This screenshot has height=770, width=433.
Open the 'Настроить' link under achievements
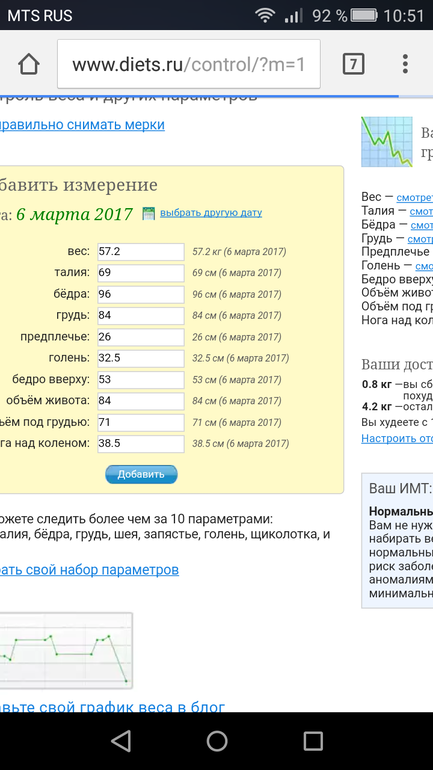coord(397,438)
